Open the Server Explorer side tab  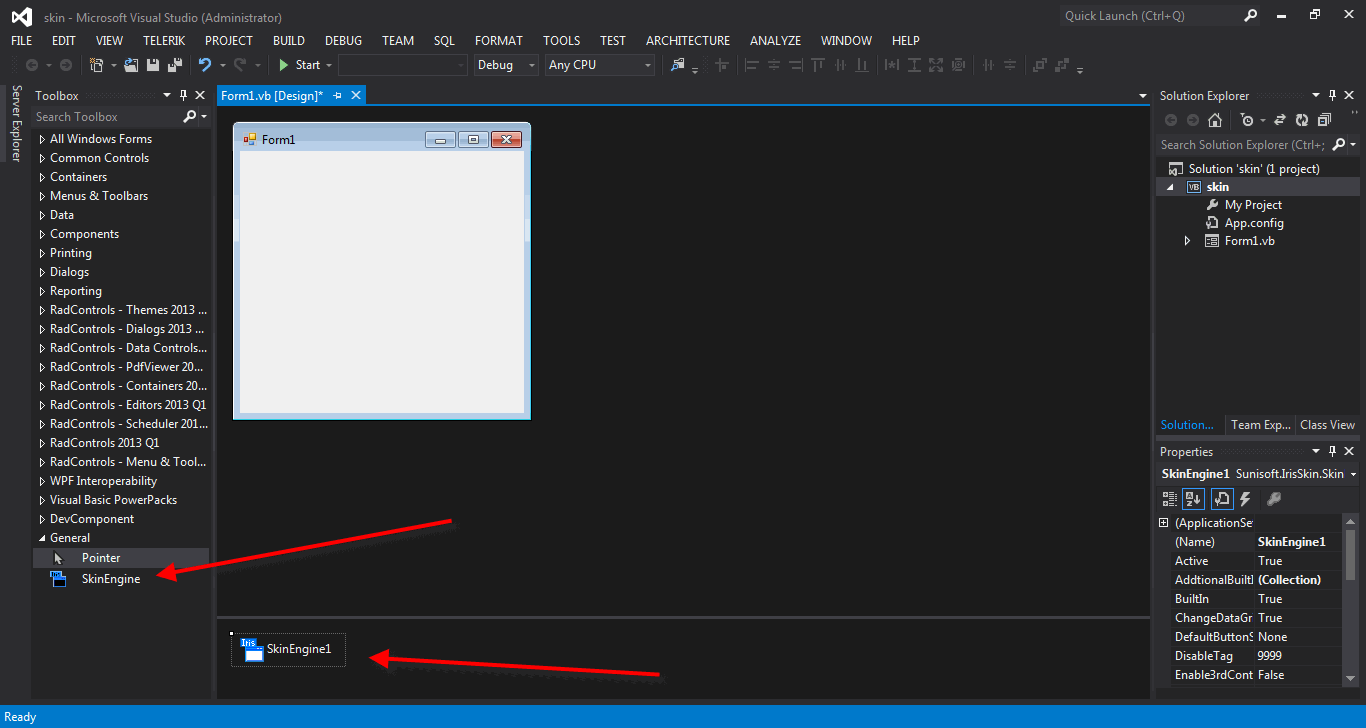16,123
